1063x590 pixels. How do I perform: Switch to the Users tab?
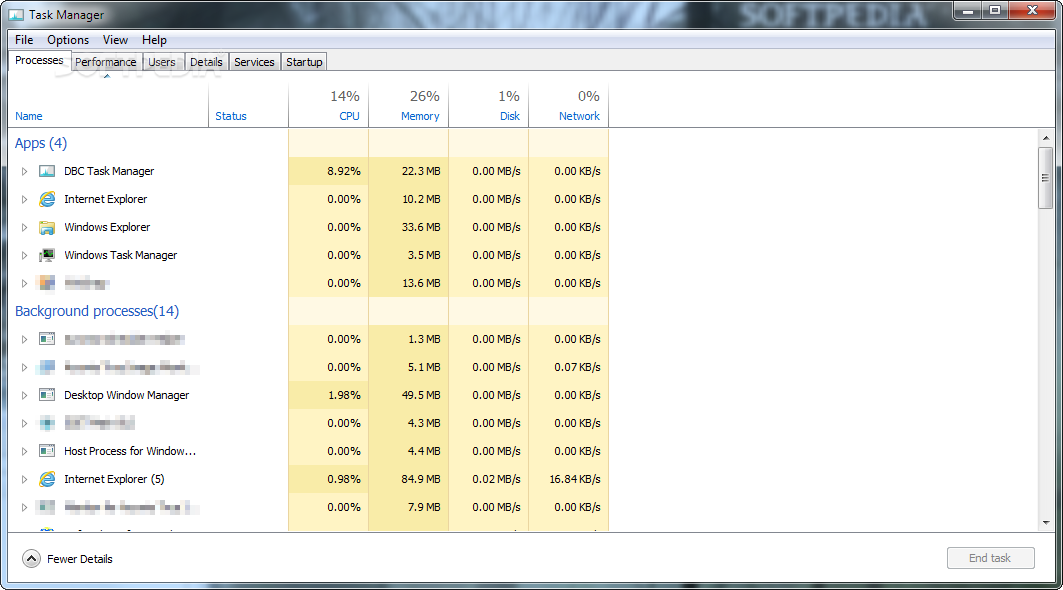(162, 62)
